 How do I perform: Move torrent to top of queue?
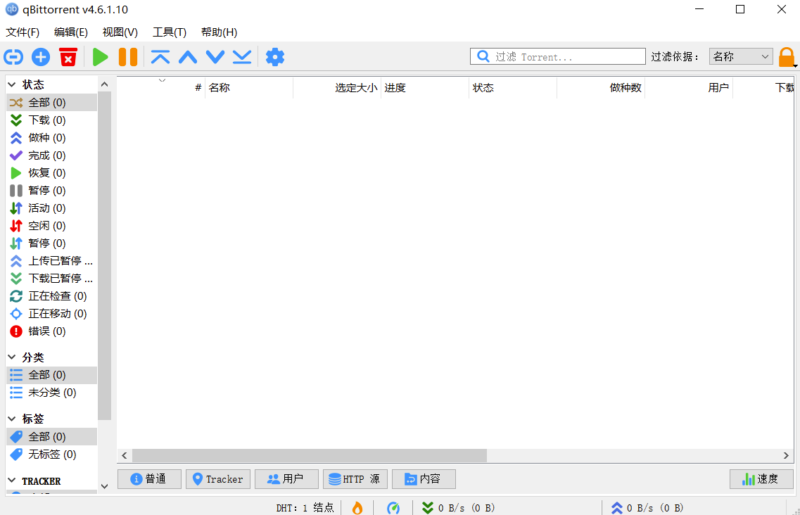[x=160, y=57]
